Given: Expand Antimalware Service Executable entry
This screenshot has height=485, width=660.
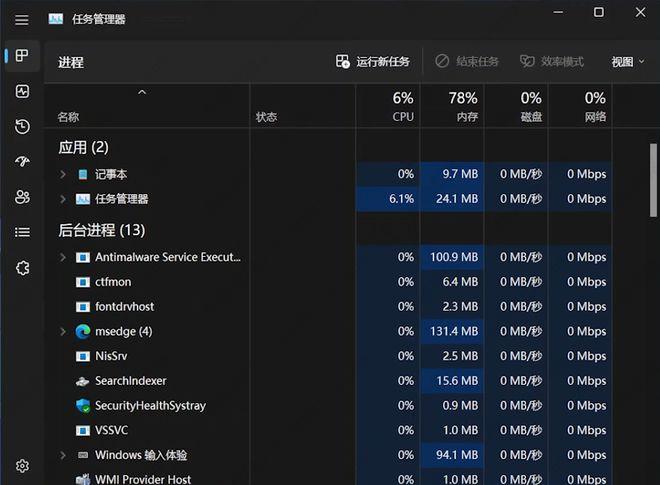Looking at the screenshot, I should coord(63,257).
